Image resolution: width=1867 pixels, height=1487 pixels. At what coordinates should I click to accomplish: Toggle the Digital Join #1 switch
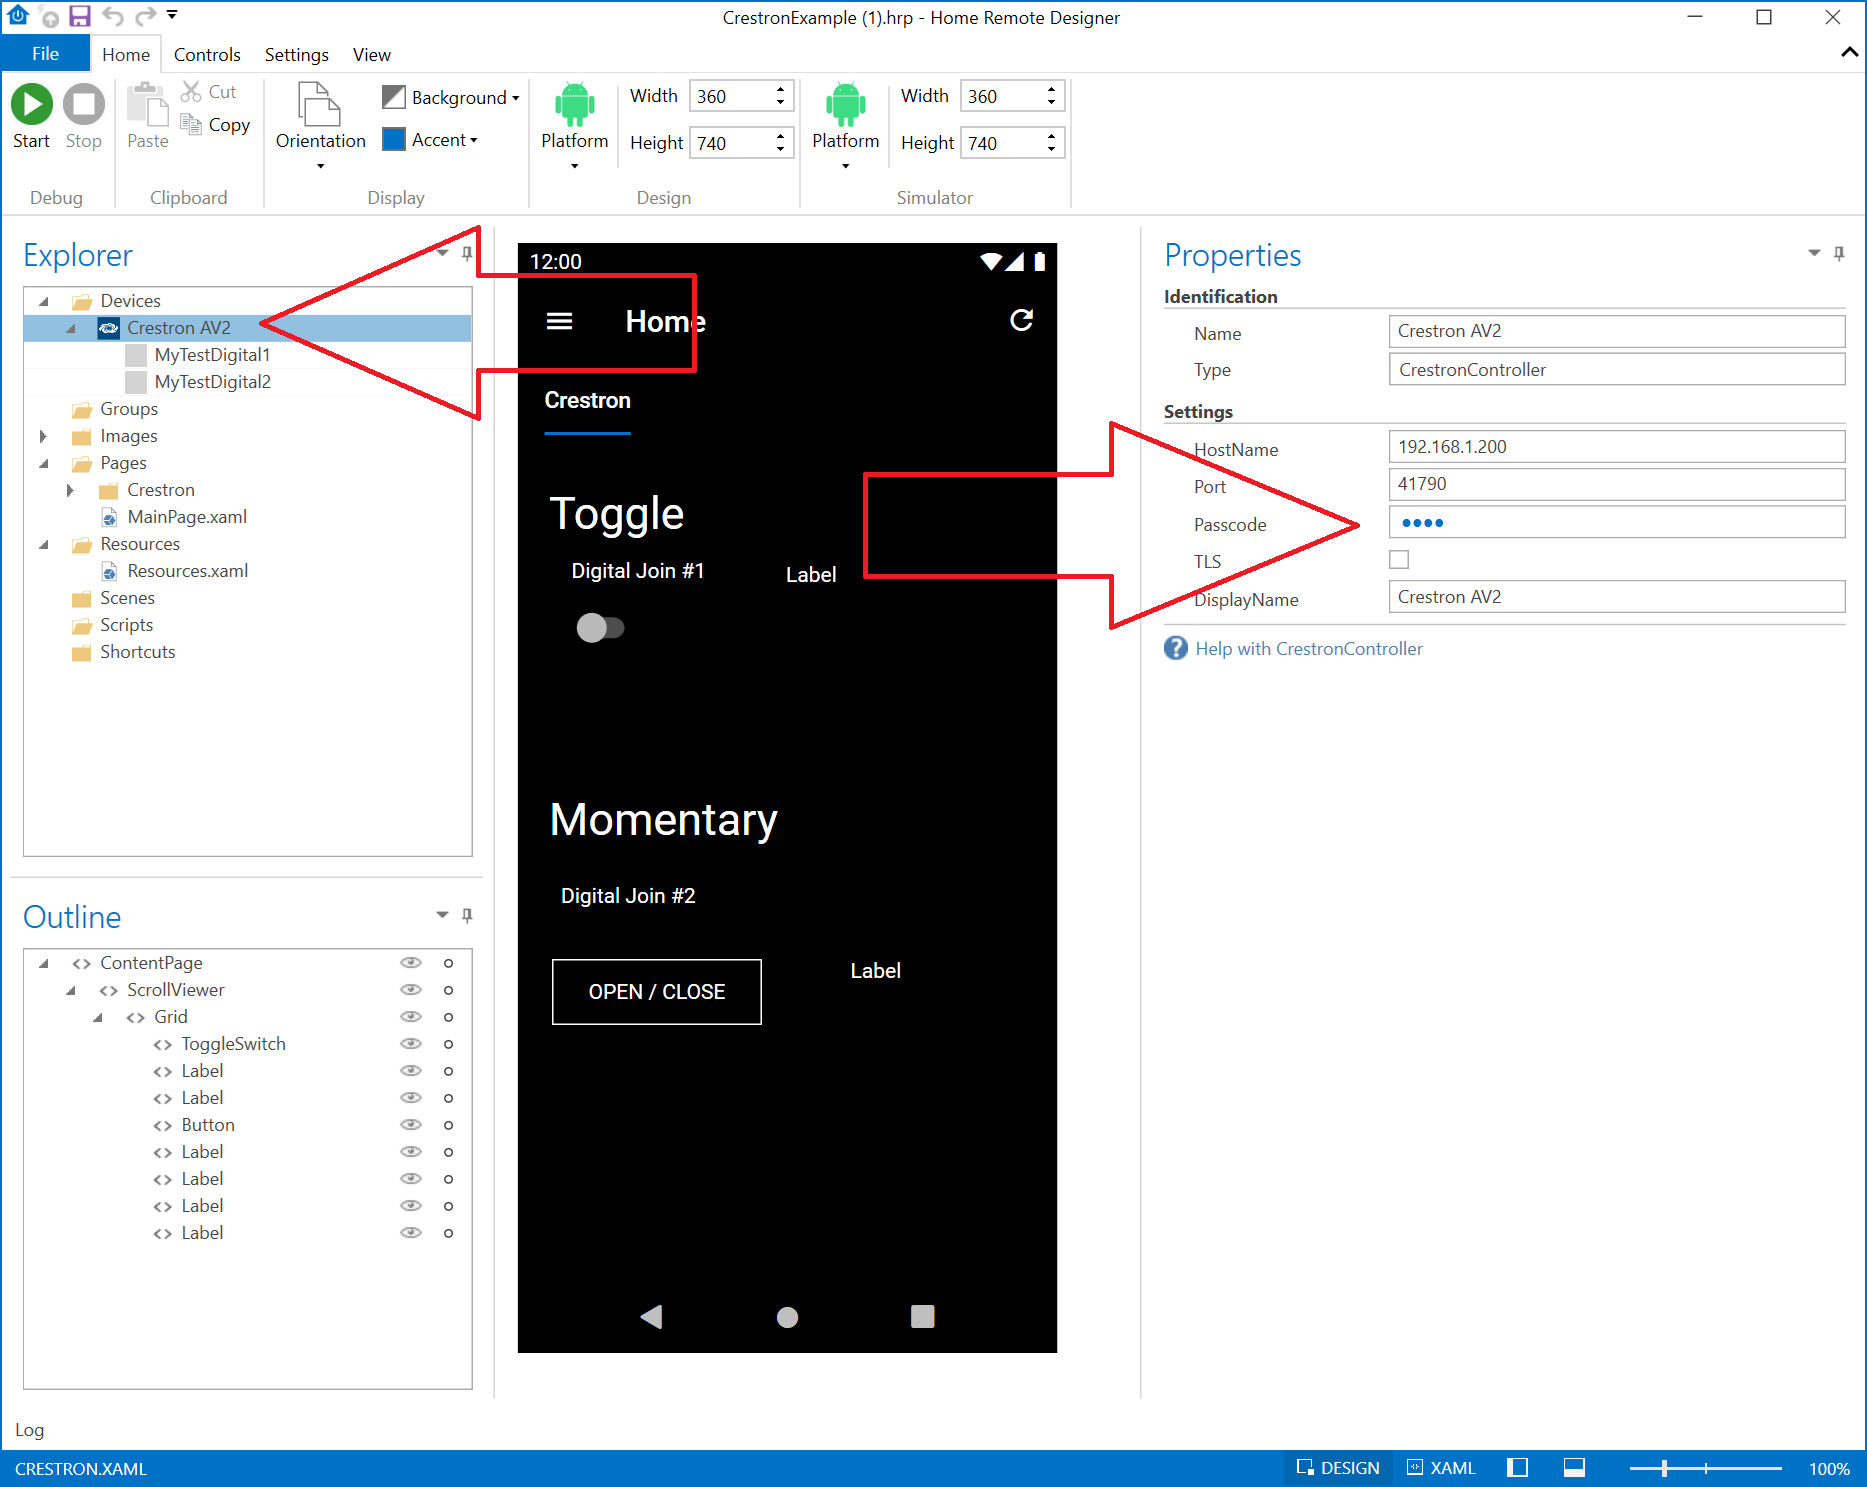click(600, 628)
